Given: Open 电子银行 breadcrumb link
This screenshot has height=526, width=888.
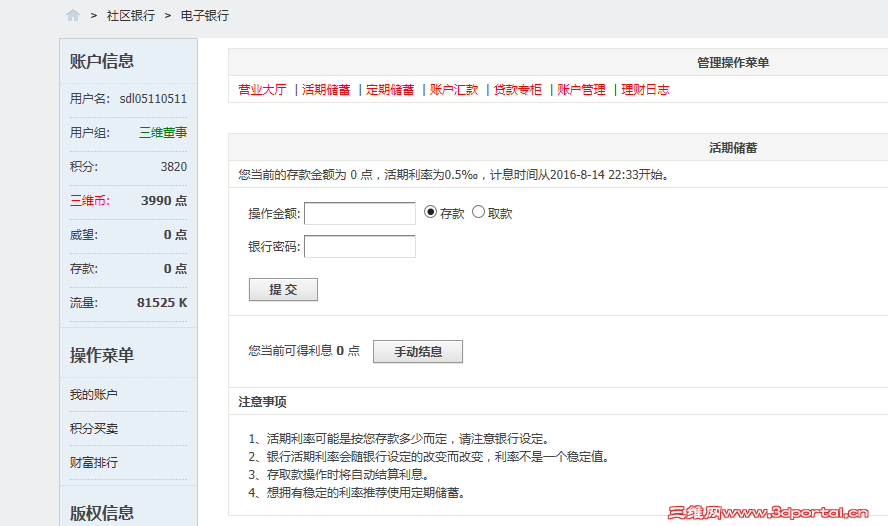Looking at the screenshot, I should point(205,16).
